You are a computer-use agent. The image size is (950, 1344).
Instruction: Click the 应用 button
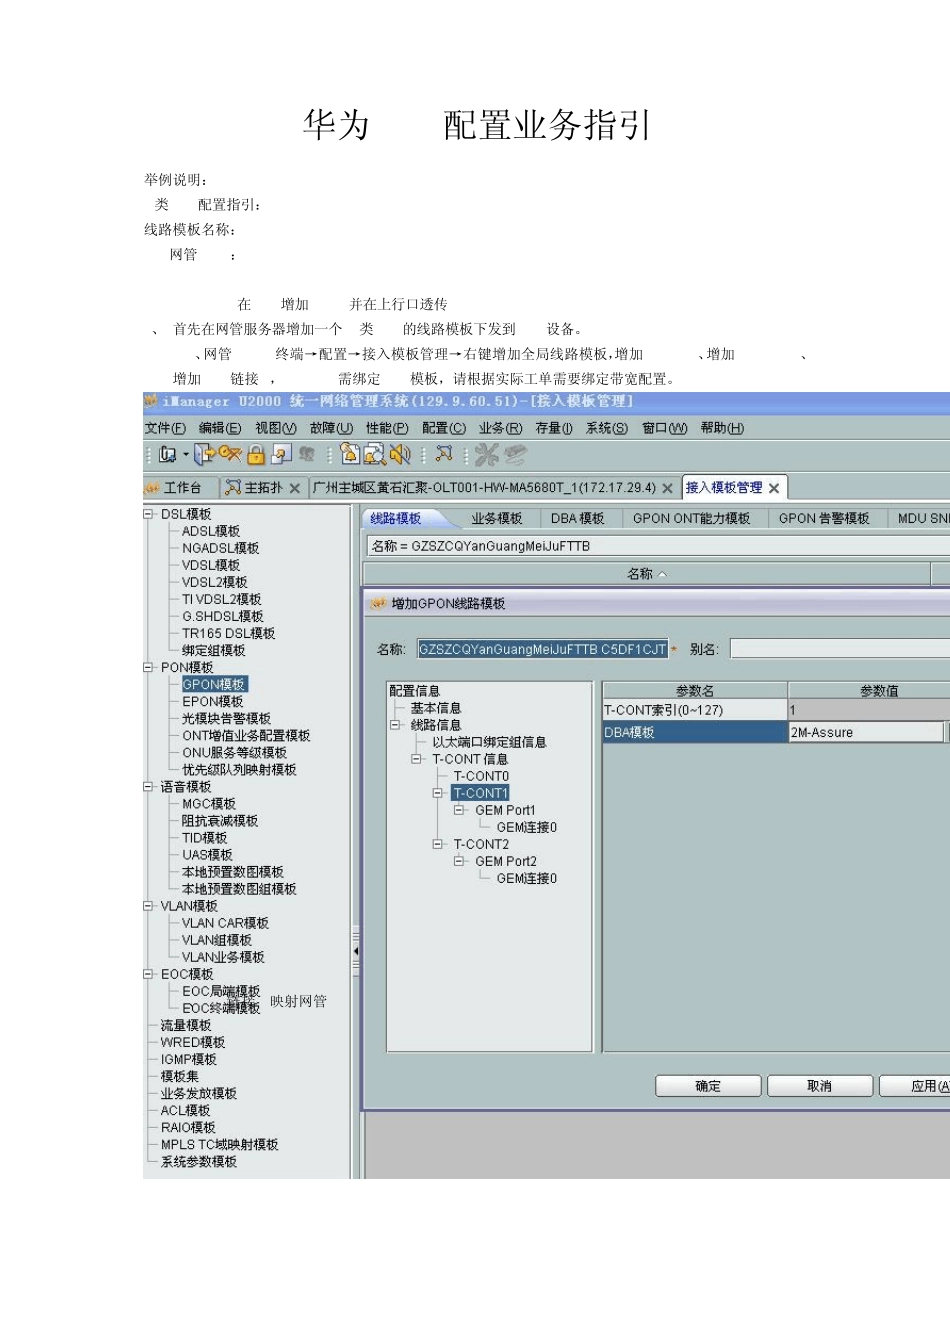[915, 1086]
